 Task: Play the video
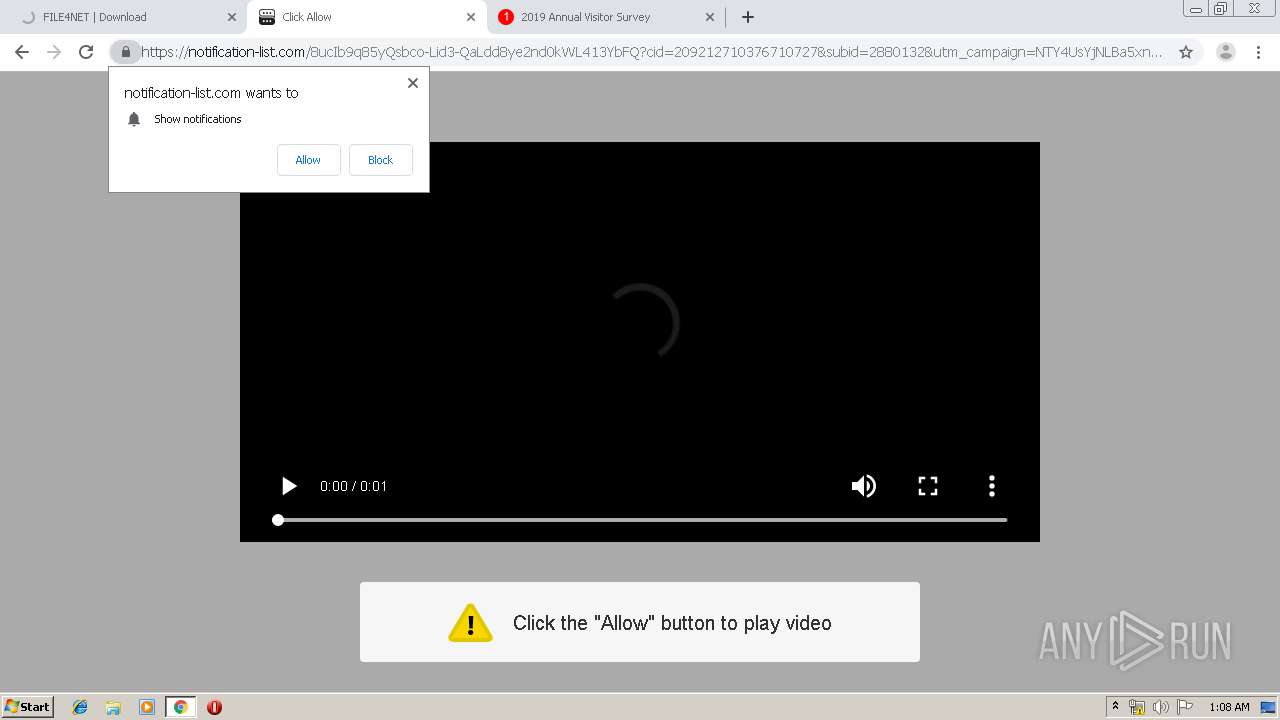coord(288,486)
